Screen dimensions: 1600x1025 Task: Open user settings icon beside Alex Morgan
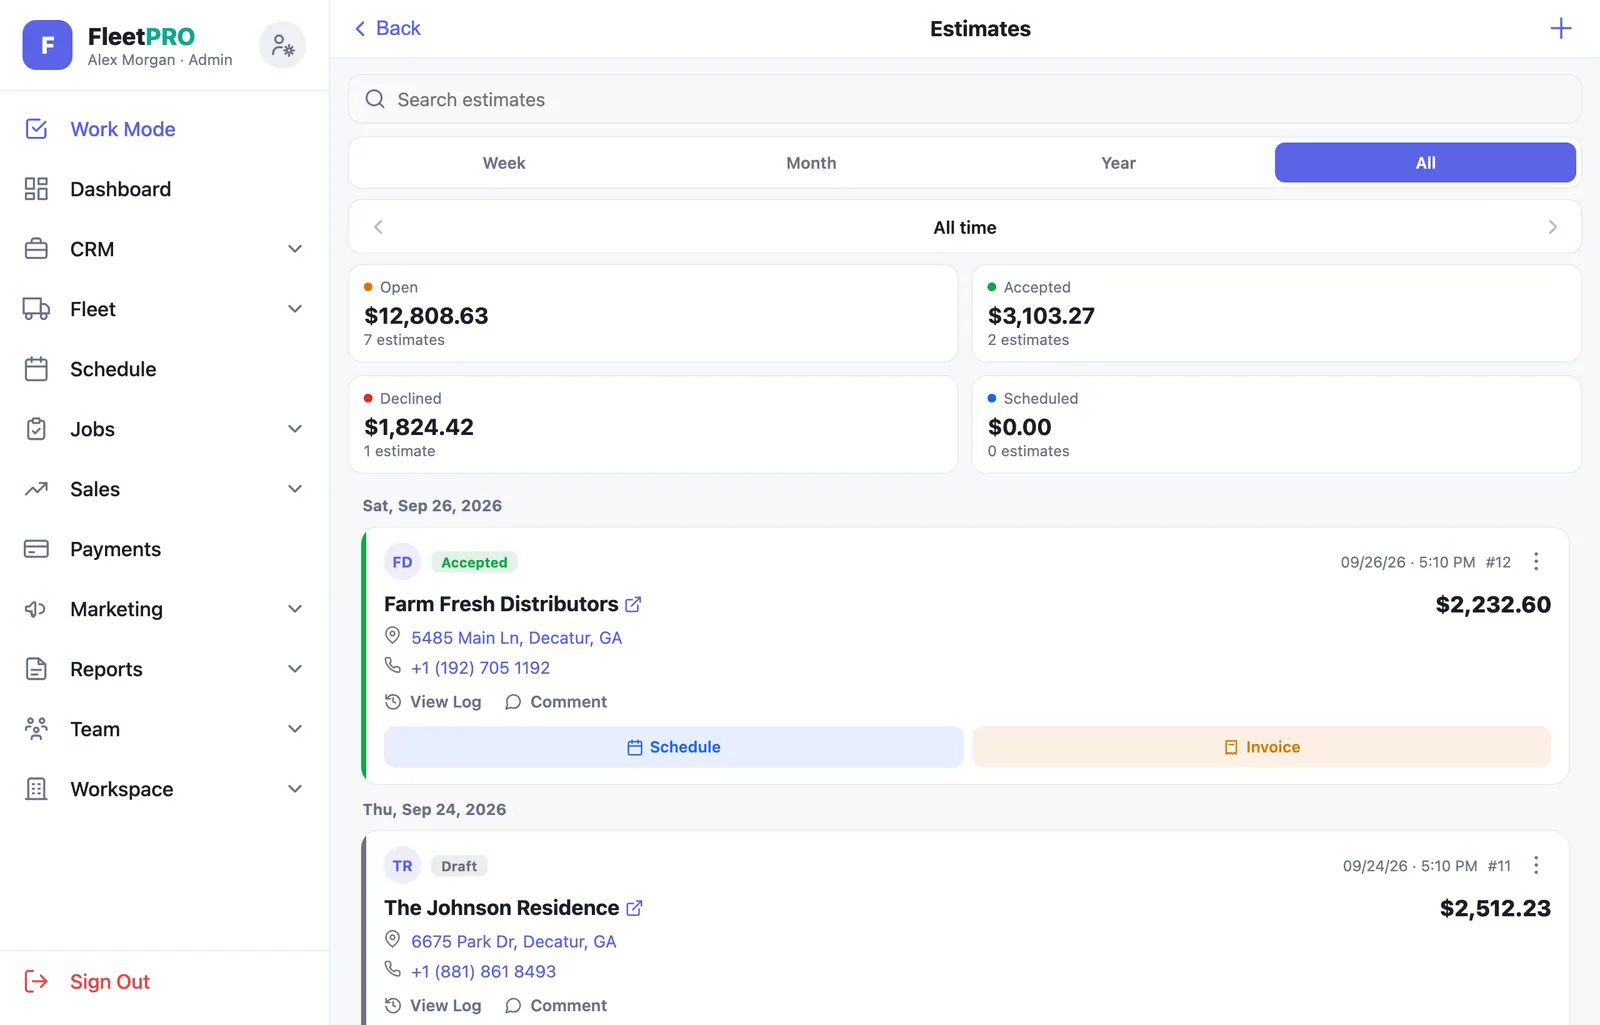tap(282, 45)
